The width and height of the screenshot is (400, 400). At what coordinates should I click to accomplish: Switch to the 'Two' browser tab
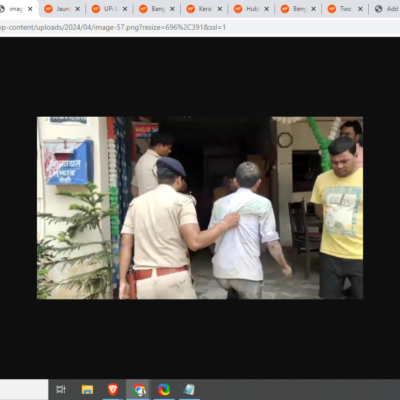(x=346, y=9)
